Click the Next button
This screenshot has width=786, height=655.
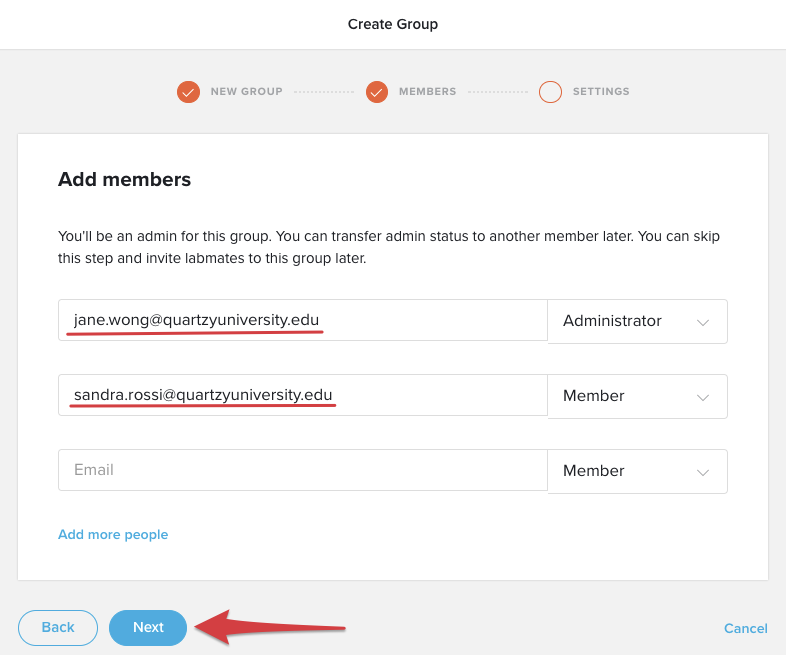coord(148,627)
